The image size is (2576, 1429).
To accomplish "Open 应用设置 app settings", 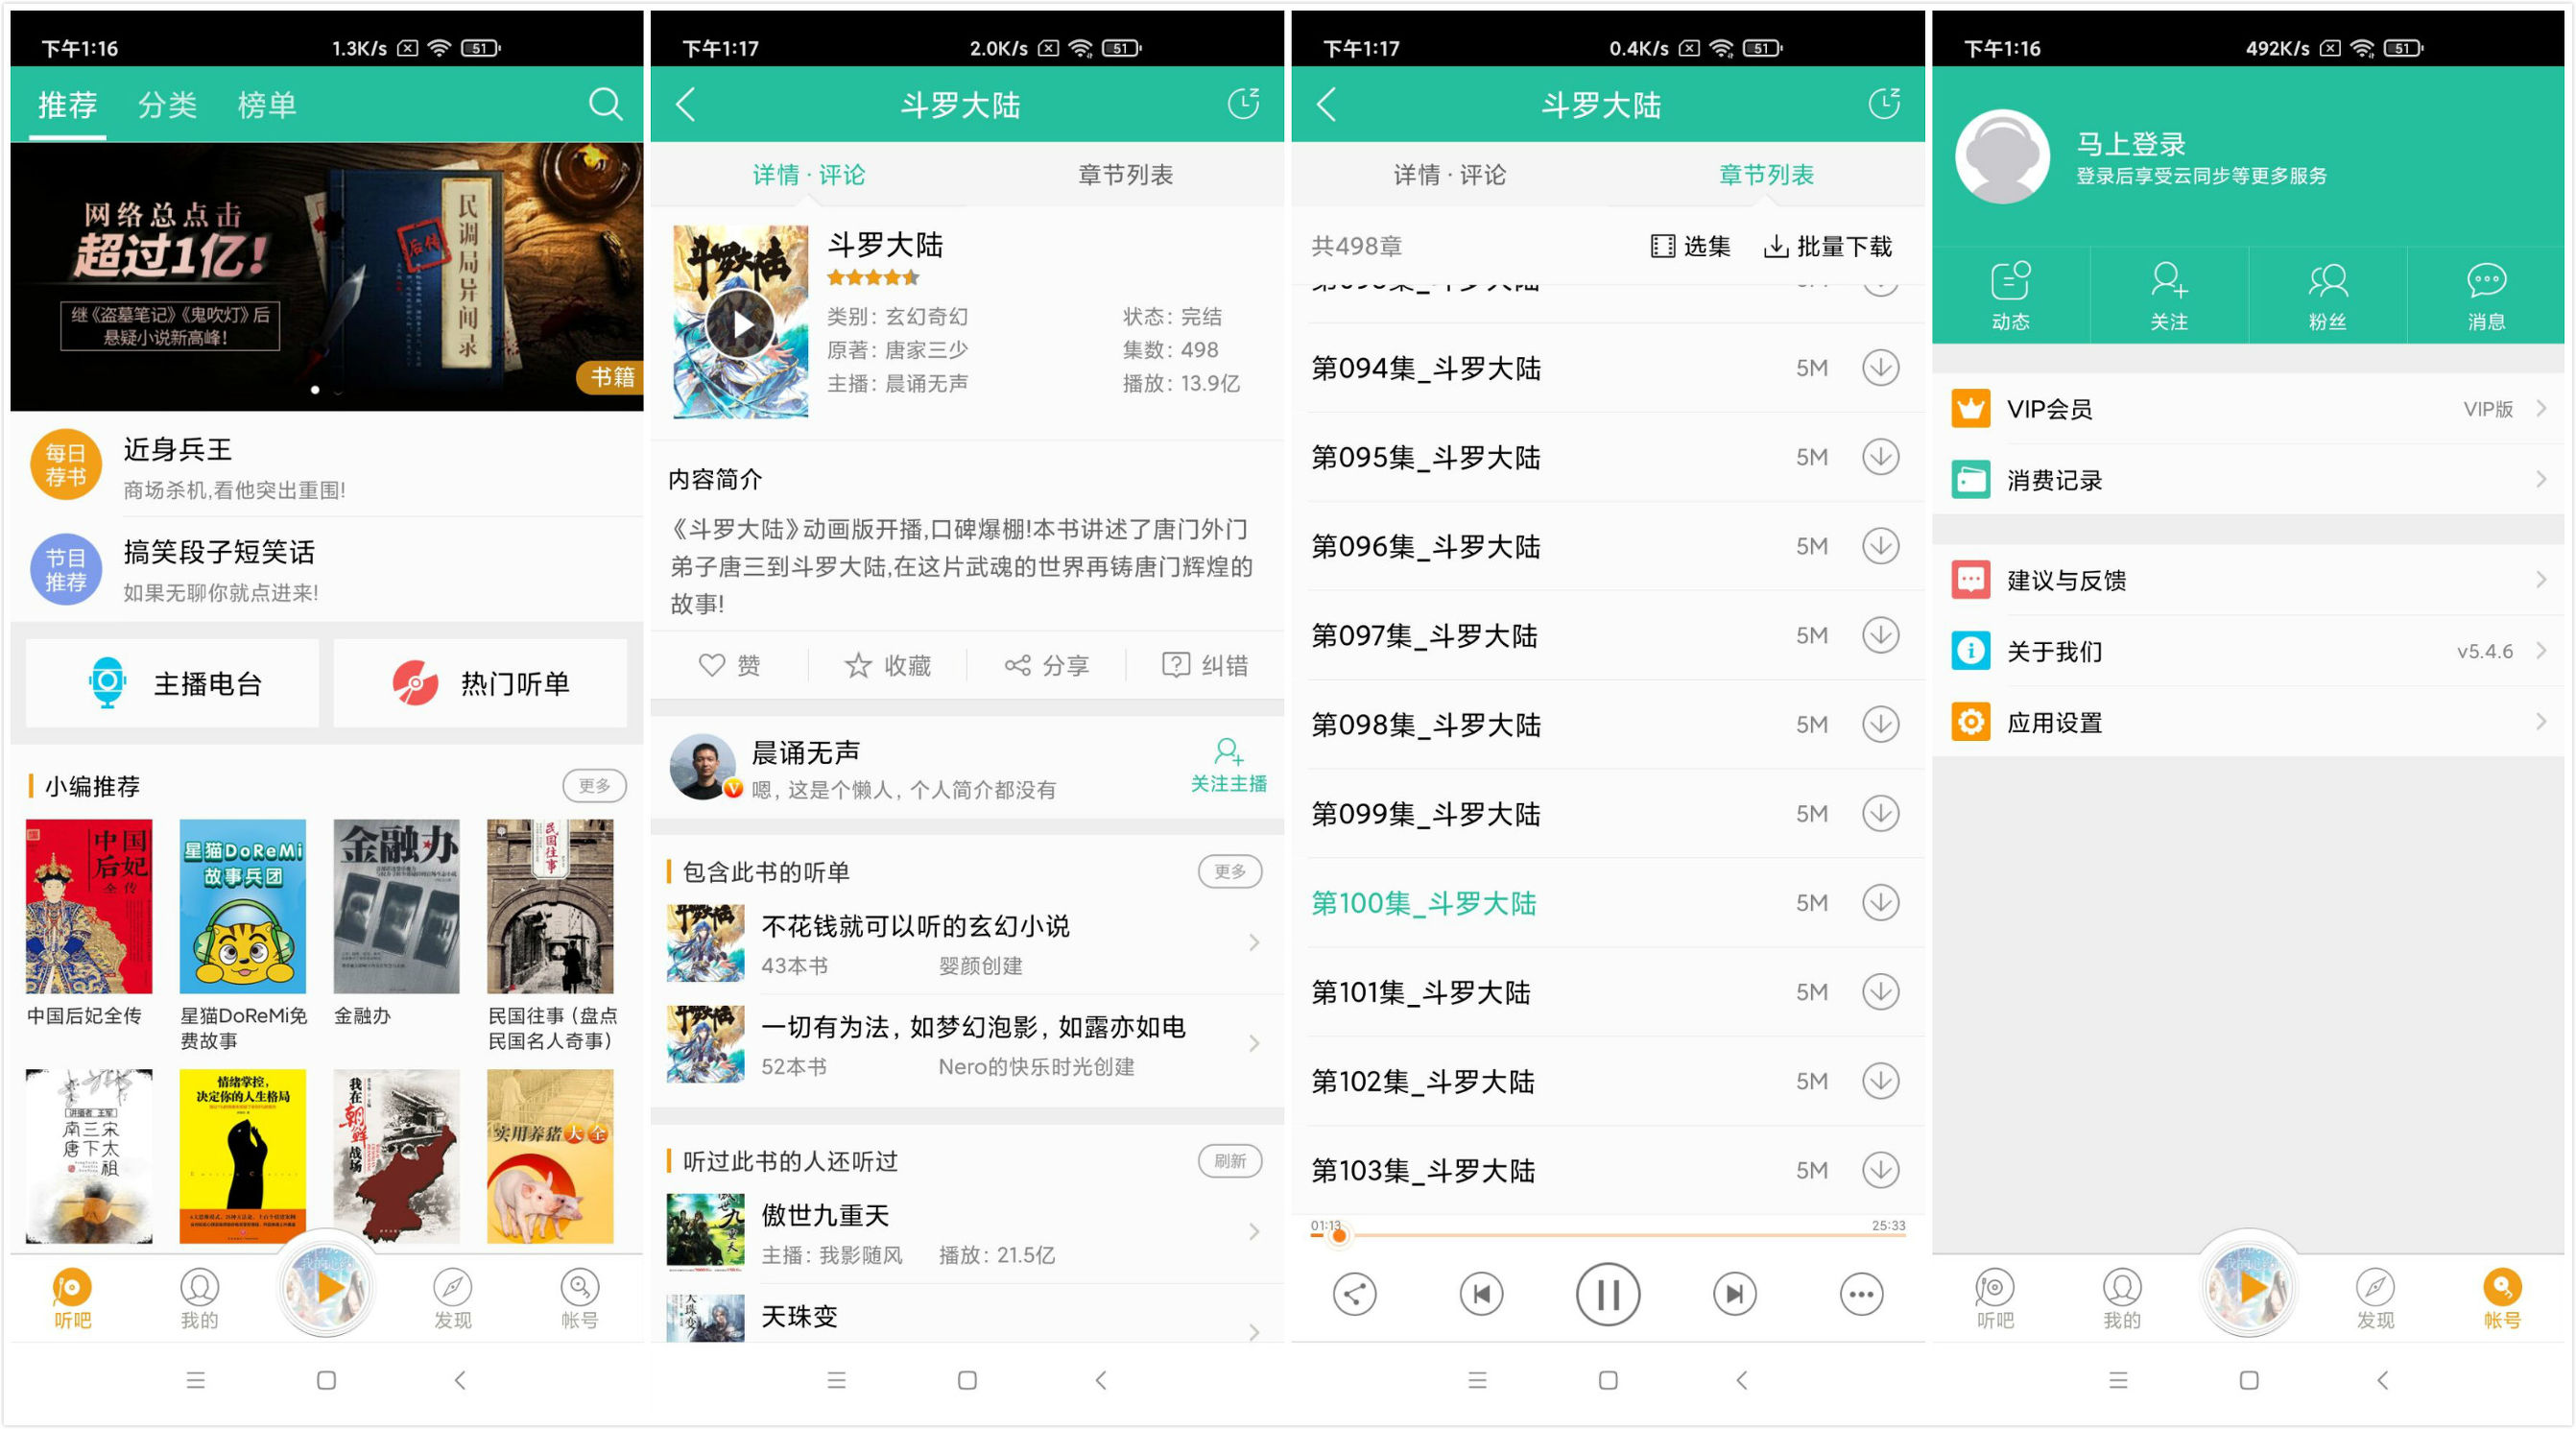I will pyautogui.click(x=2248, y=722).
